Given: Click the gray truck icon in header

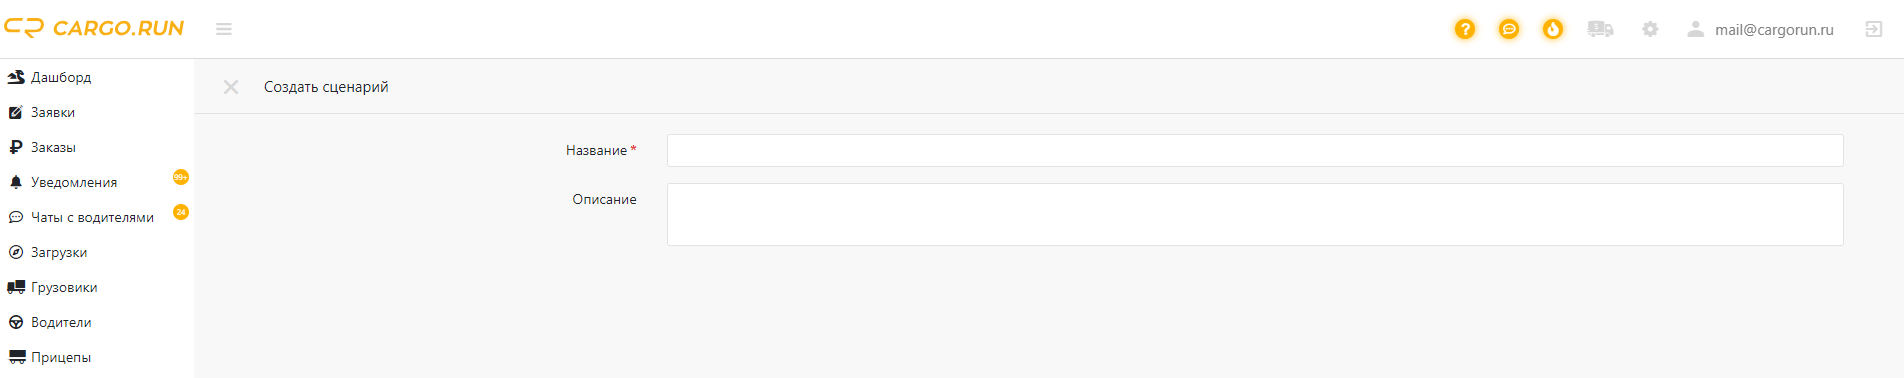Looking at the screenshot, I should coord(1600,29).
